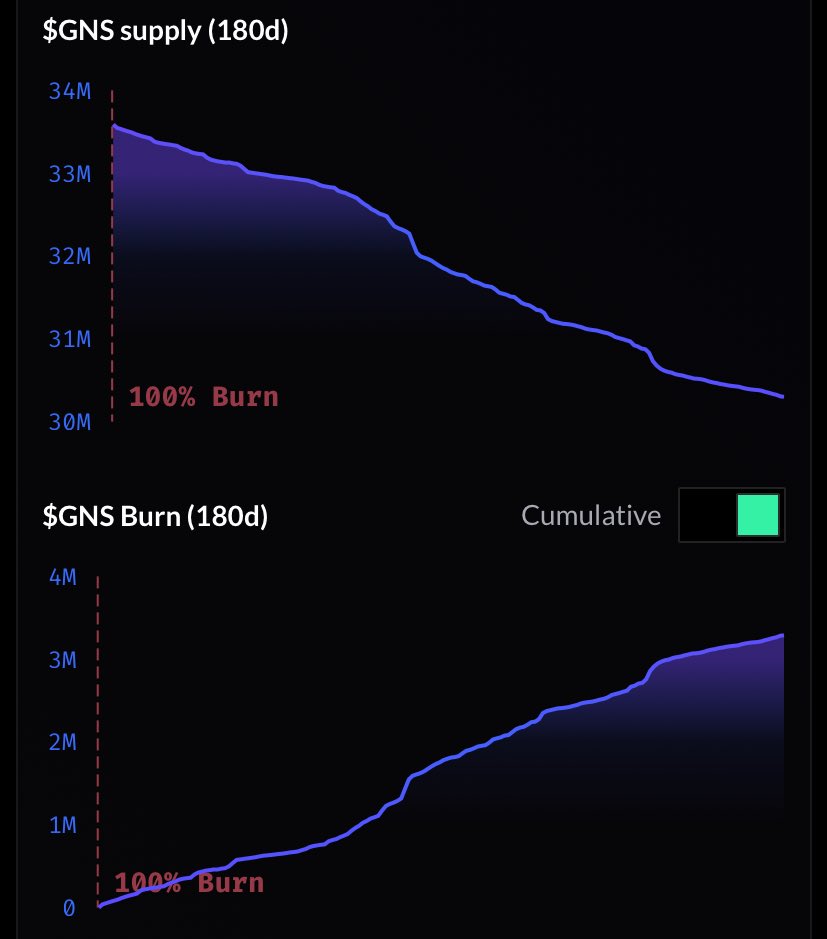
Task: Click the 32M axis label in supply chart
Action: [x=70, y=256]
